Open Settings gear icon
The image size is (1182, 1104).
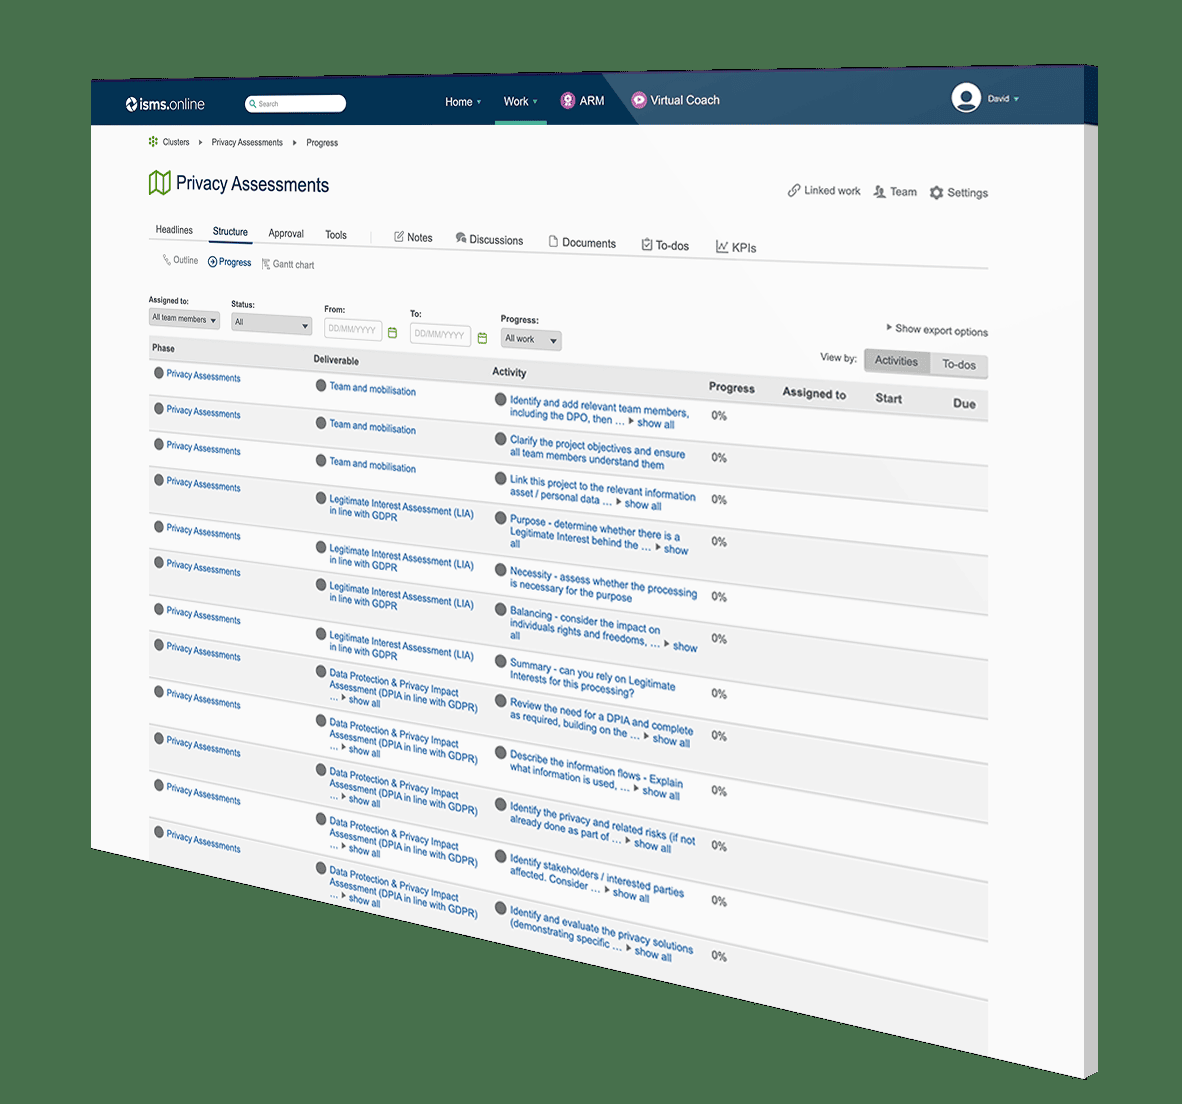point(936,193)
